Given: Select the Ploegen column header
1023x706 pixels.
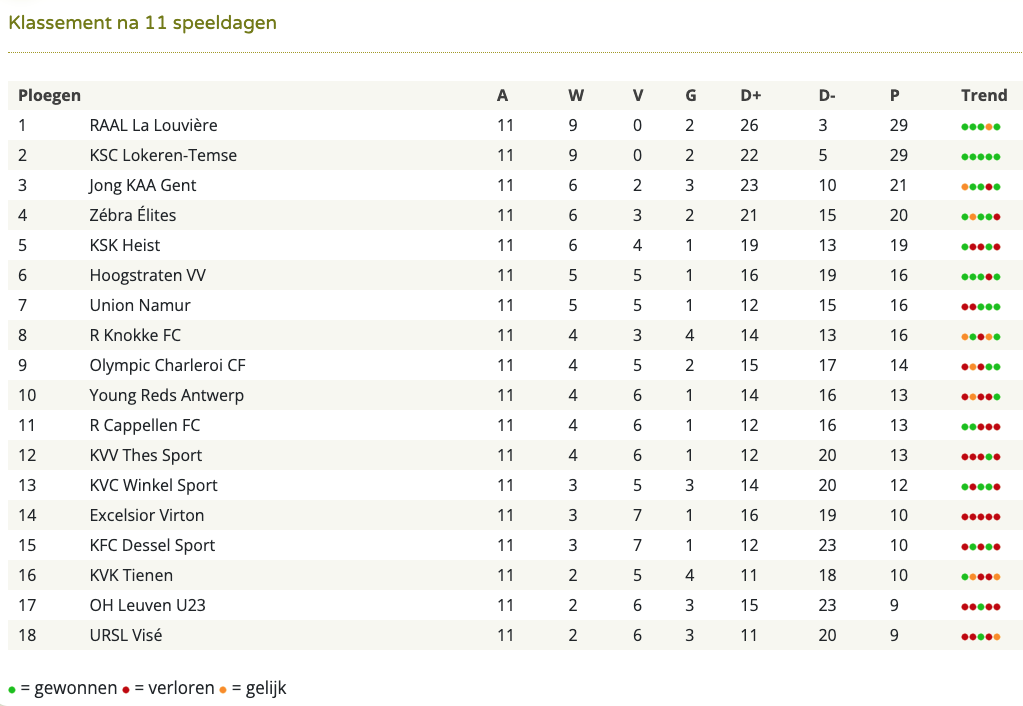Looking at the screenshot, I should coord(50,95).
